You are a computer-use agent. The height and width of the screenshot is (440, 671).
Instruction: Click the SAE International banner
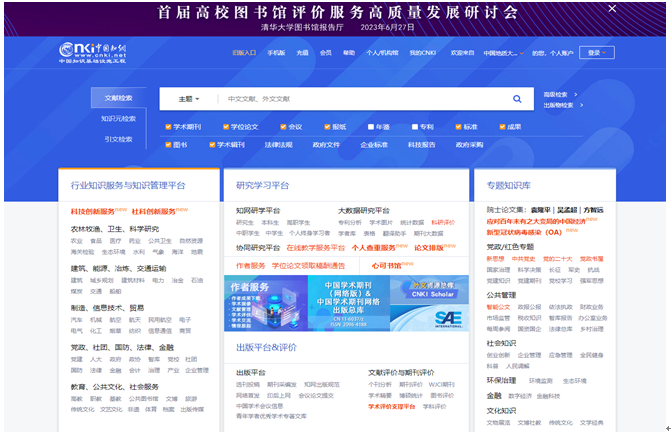pyautogui.click(x=430, y=318)
